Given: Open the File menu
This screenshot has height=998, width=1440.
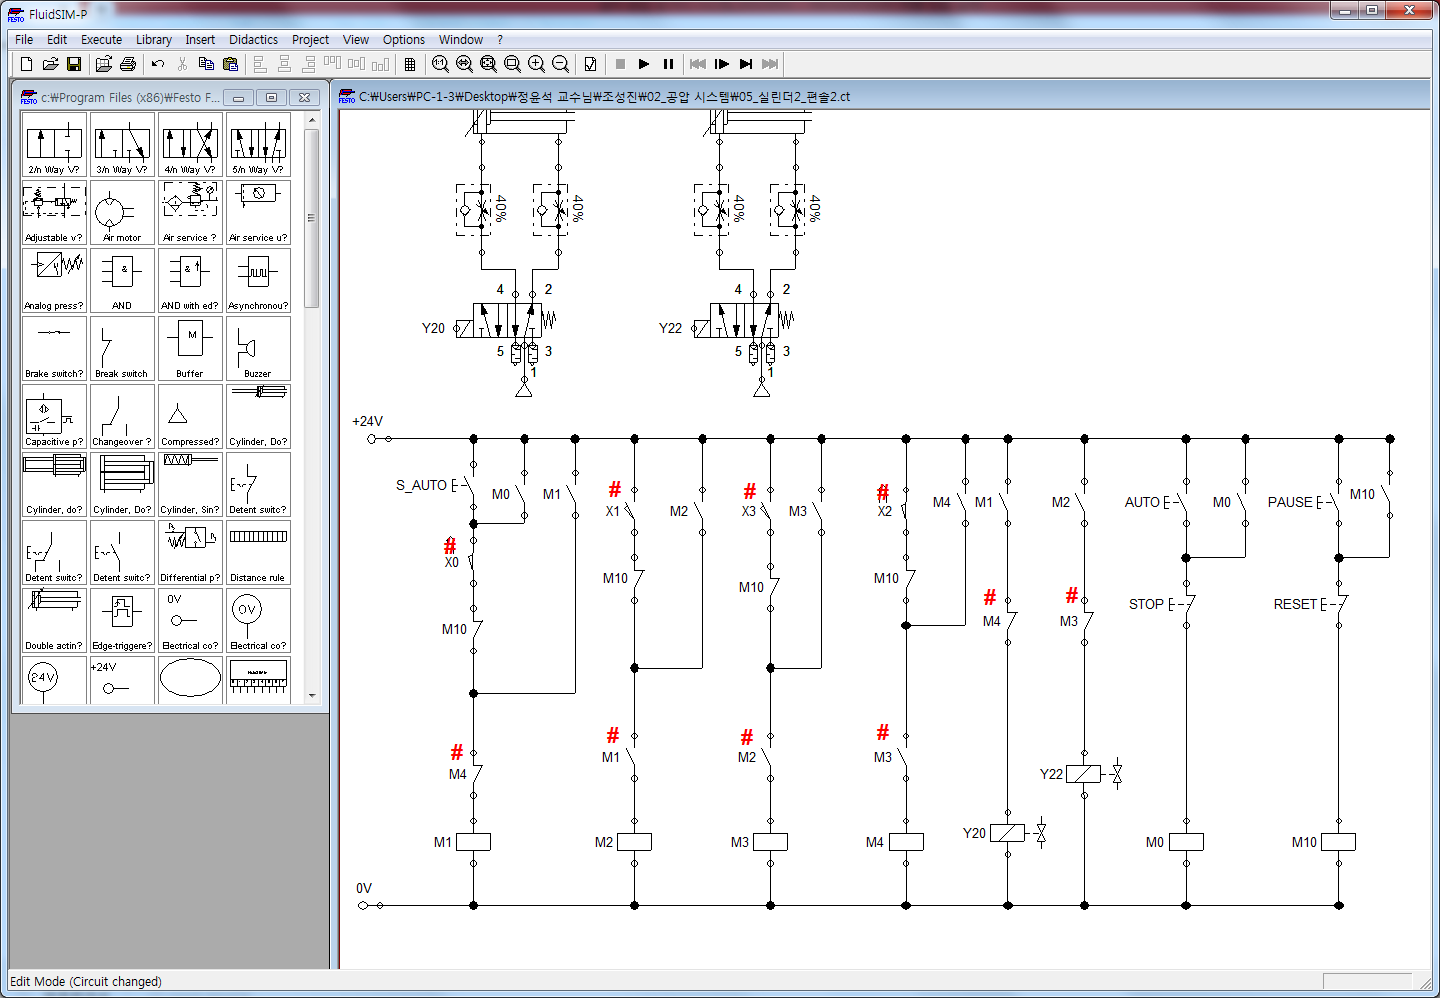Looking at the screenshot, I should click(x=24, y=40).
